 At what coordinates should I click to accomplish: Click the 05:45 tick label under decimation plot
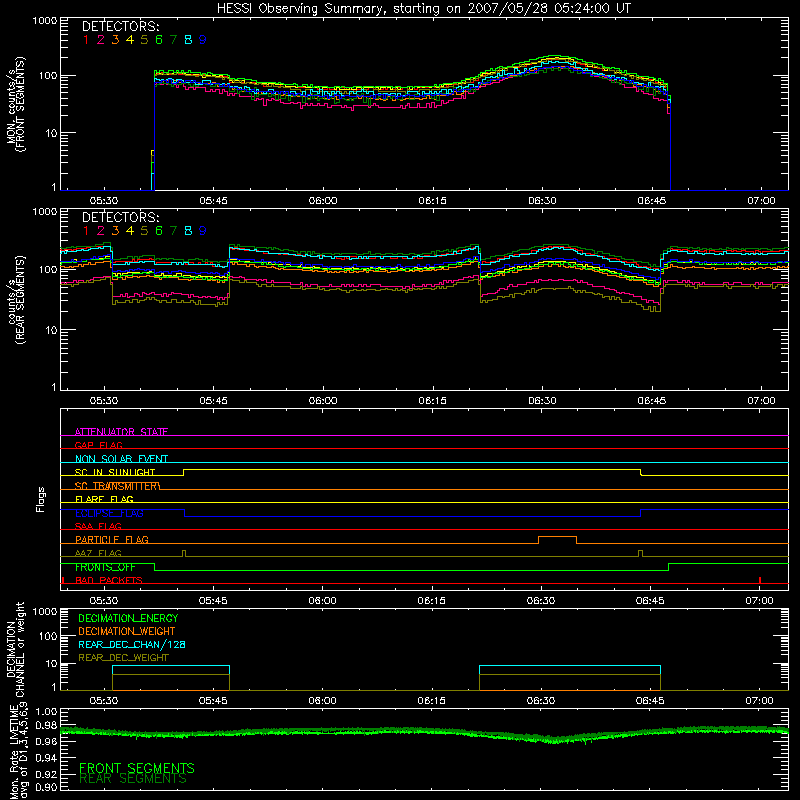click(213, 701)
